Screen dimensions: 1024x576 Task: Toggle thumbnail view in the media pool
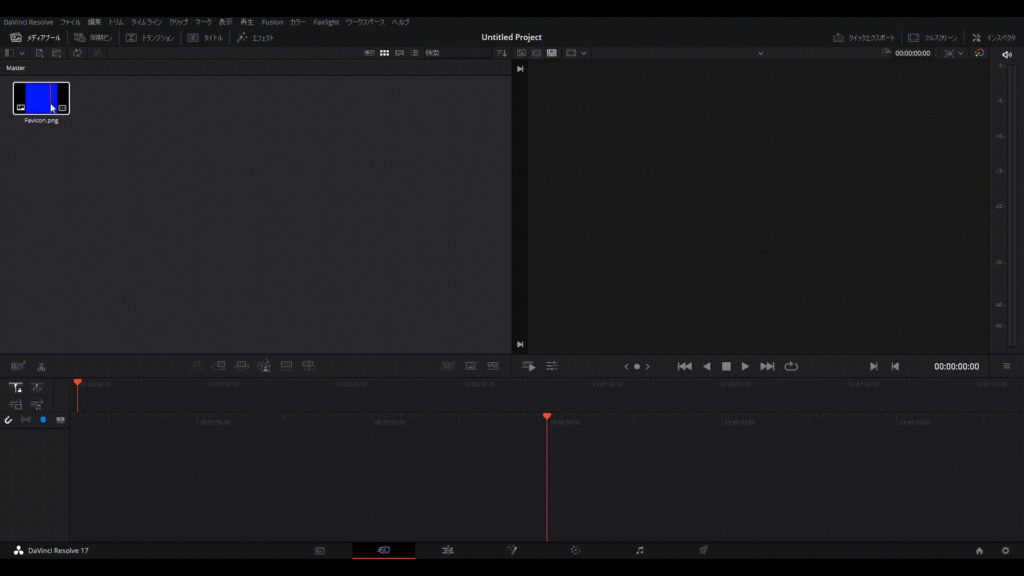pos(385,53)
